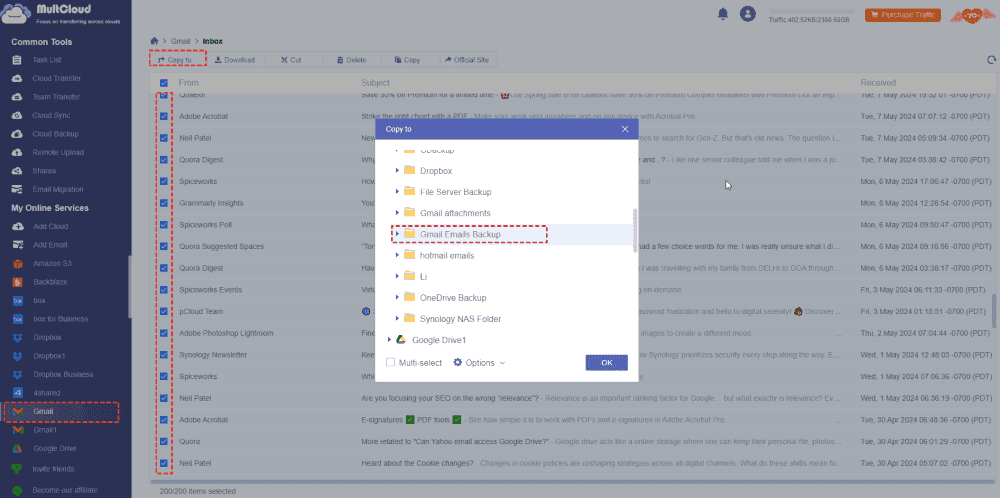Uncheck the Spiceworks Poll email checkbox
The width and height of the screenshot is (1000, 498).
point(164,224)
